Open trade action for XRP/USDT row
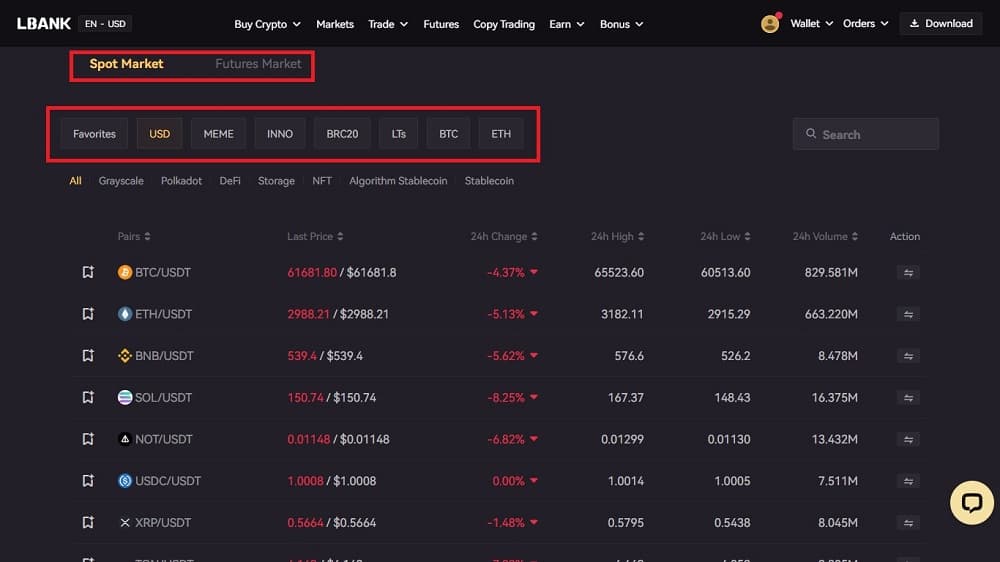This screenshot has width=1000, height=562. tap(908, 523)
